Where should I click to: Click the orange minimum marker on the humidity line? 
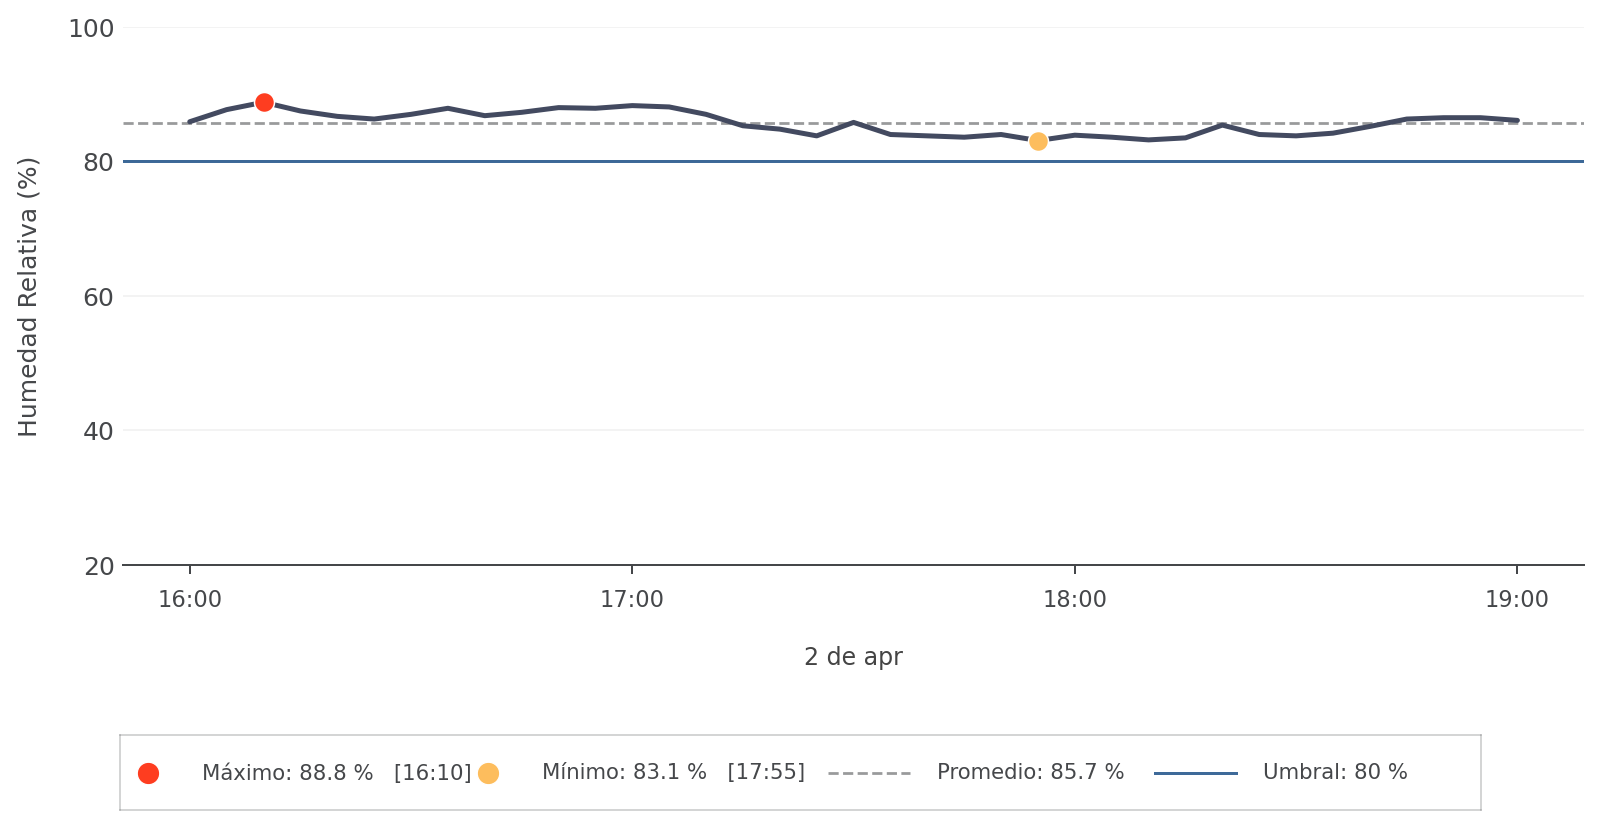tap(1038, 142)
